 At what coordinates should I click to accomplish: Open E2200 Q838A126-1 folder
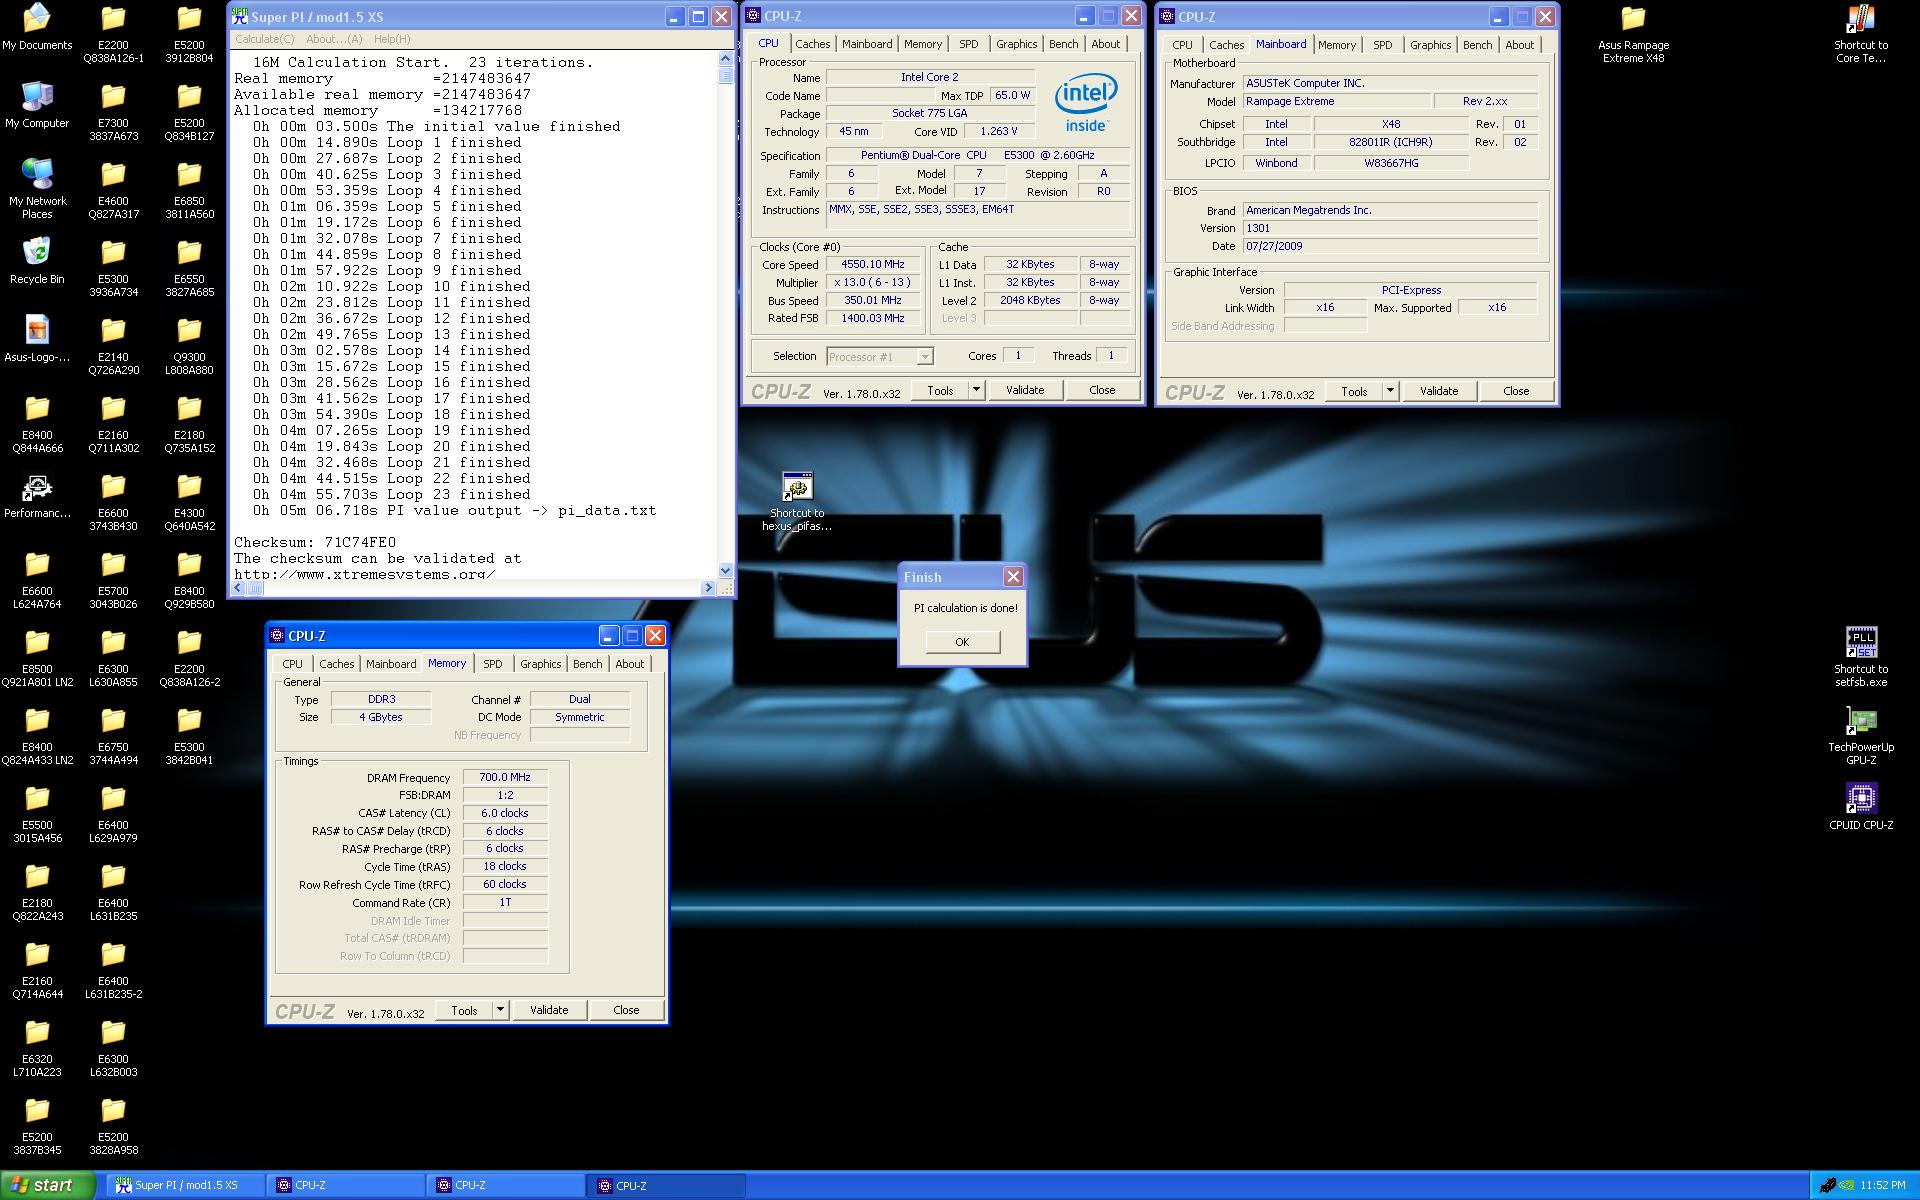click(113, 33)
